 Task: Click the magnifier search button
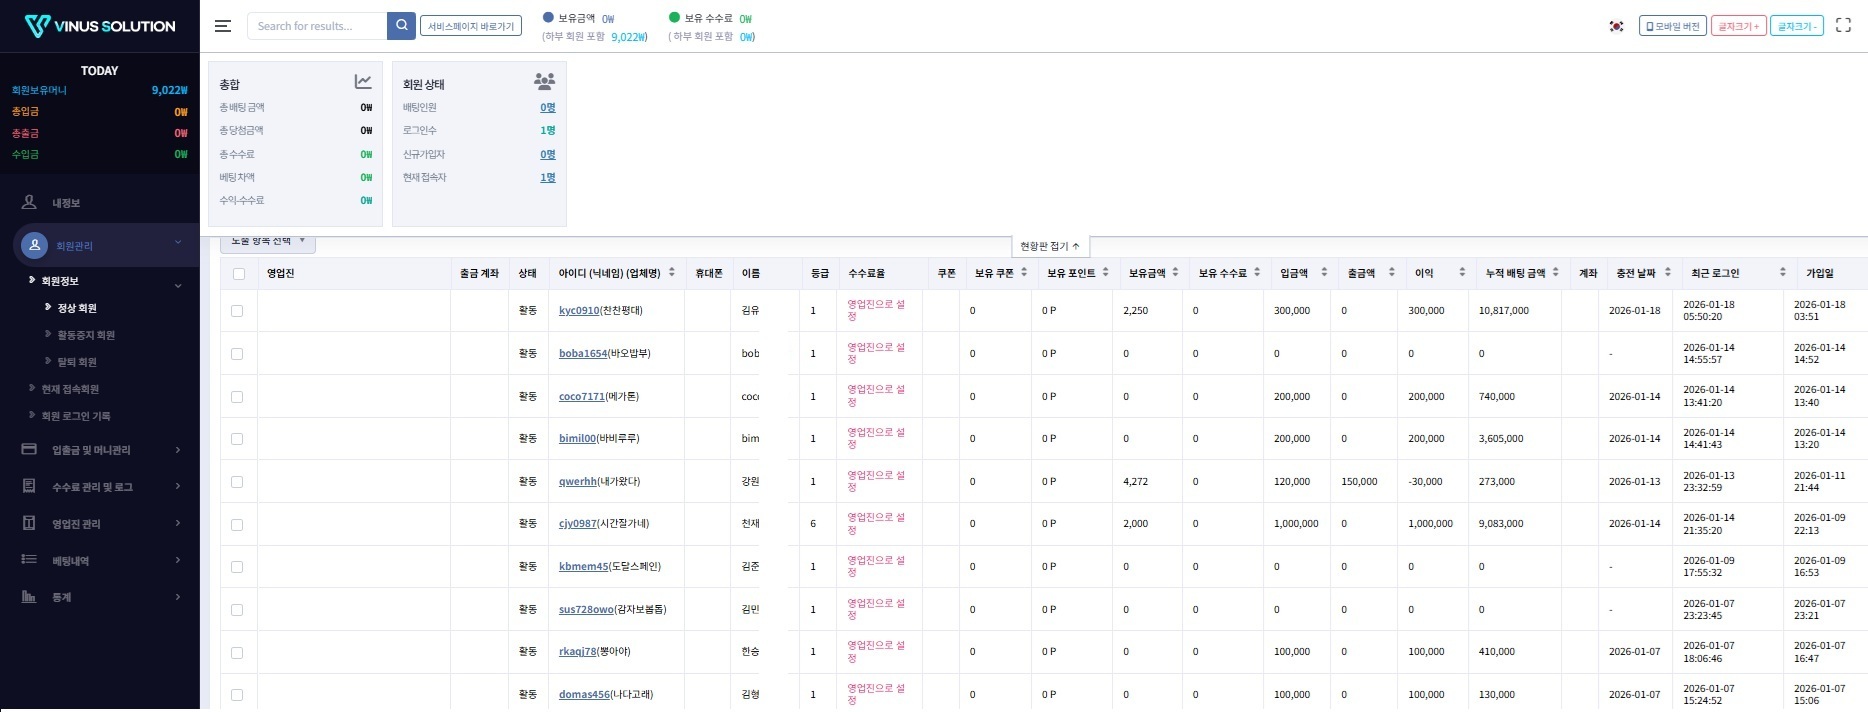(x=401, y=26)
